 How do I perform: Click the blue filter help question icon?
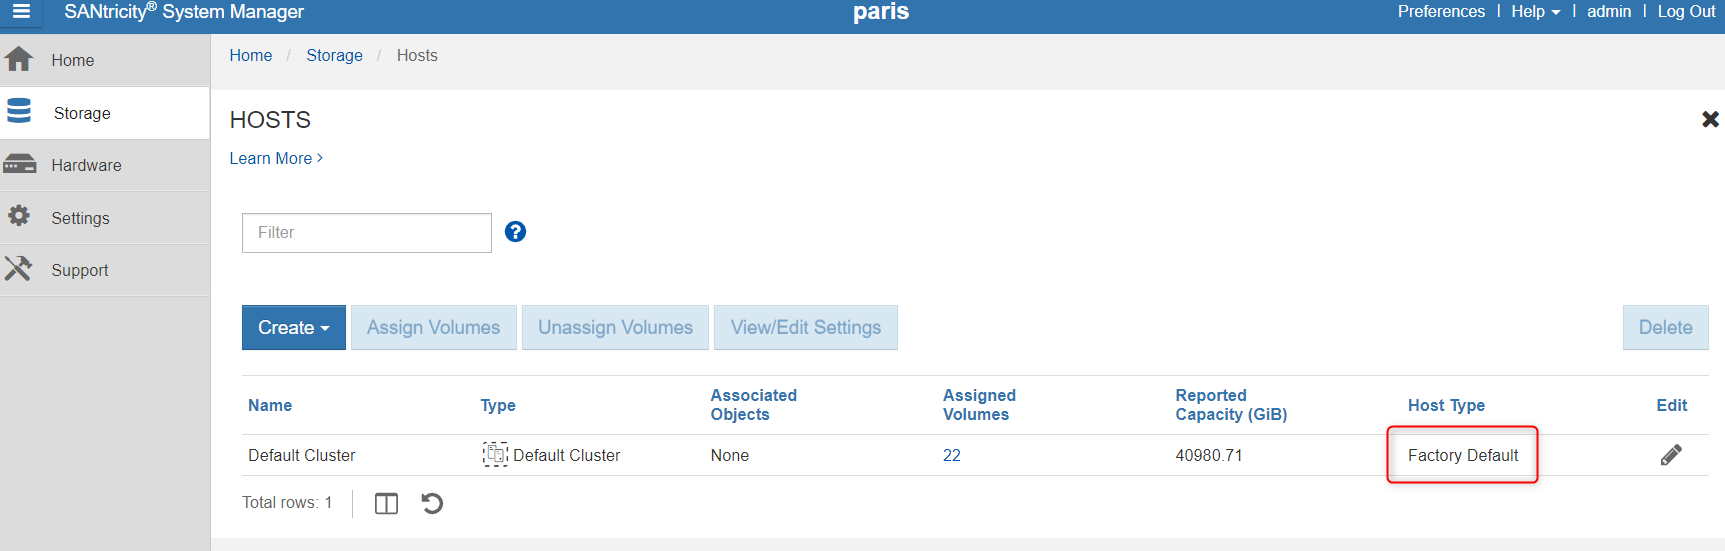[x=515, y=232]
